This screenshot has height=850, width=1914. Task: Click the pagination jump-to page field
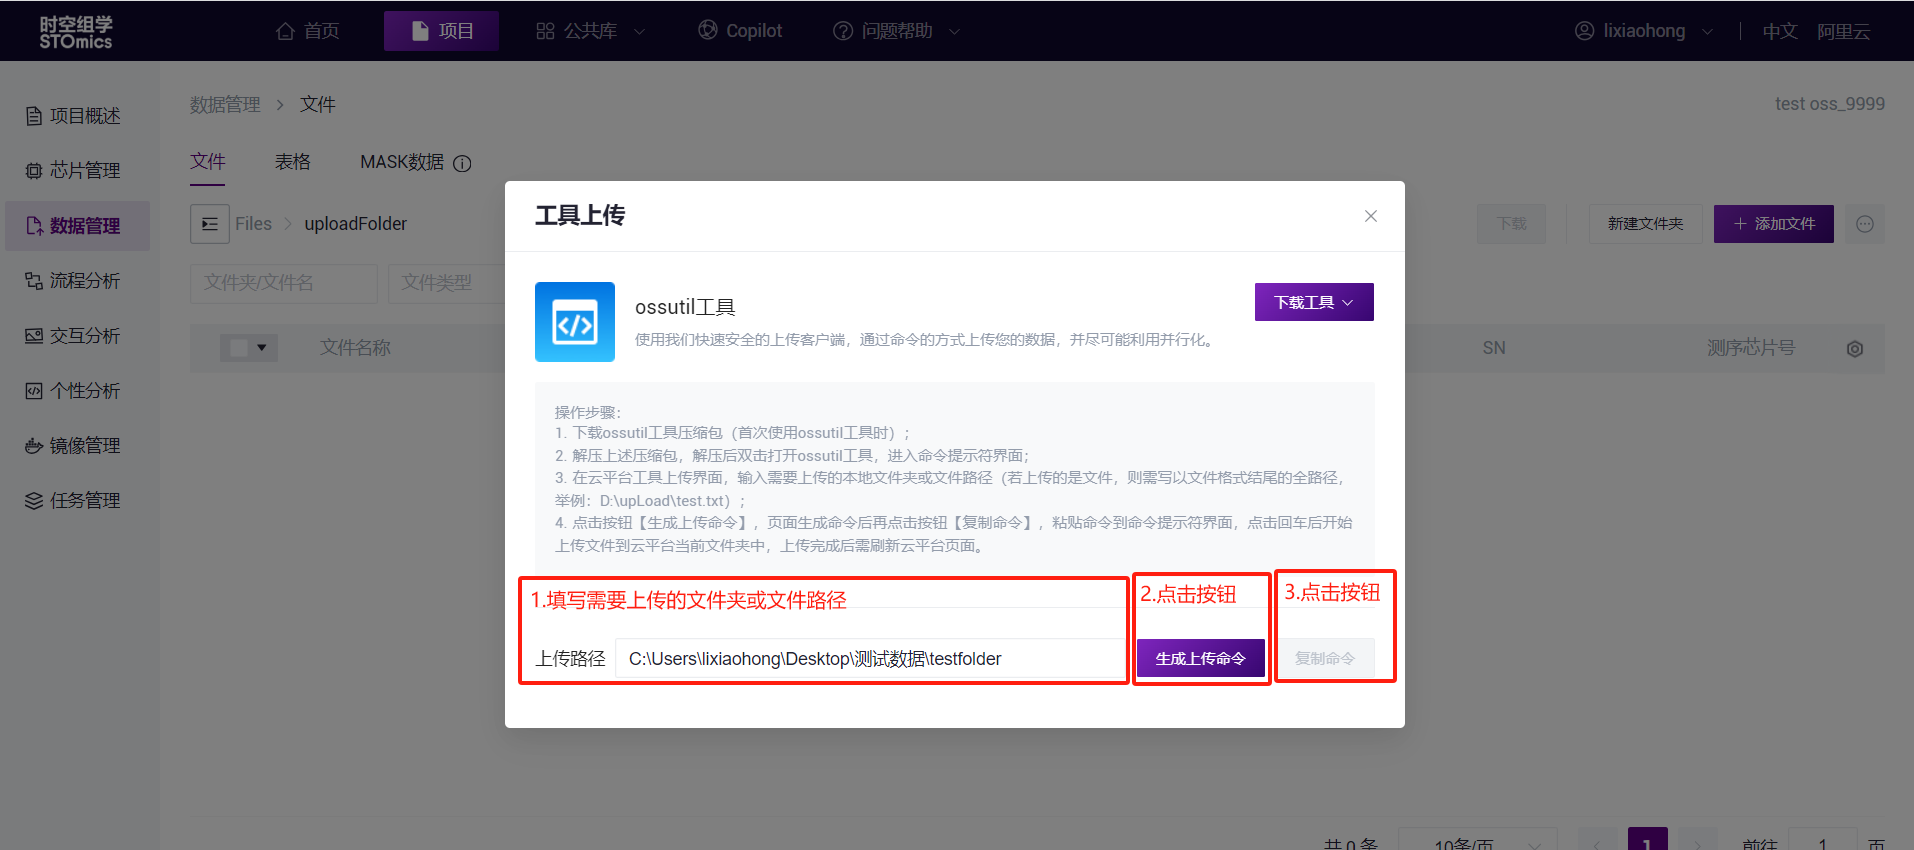[1822, 840]
